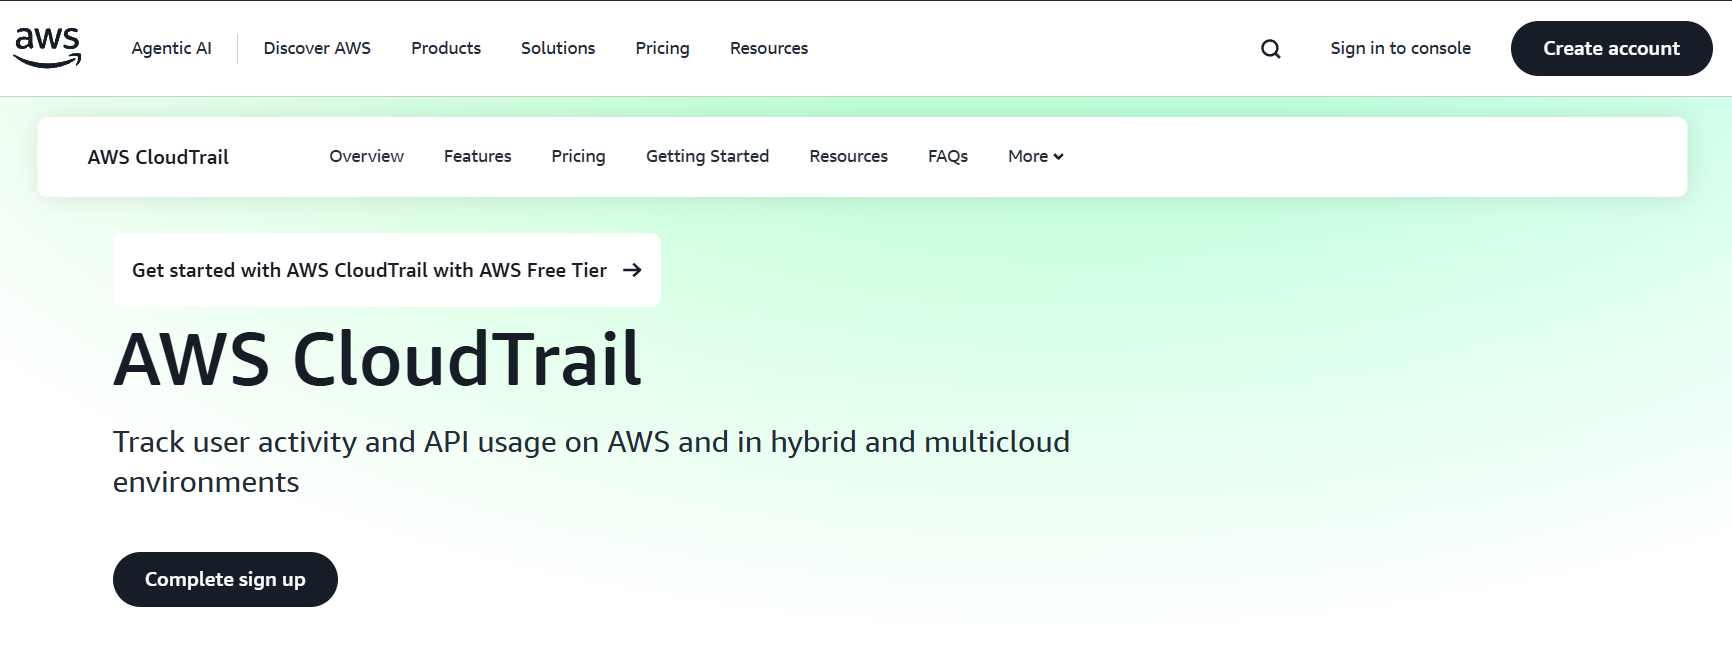Open the FAQs tab
The height and width of the screenshot is (656, 1732).
coord(948,156)
